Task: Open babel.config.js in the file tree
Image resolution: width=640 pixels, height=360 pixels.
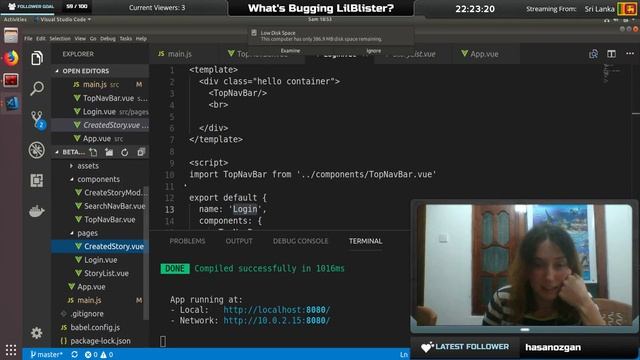Action: click(101, 327)
